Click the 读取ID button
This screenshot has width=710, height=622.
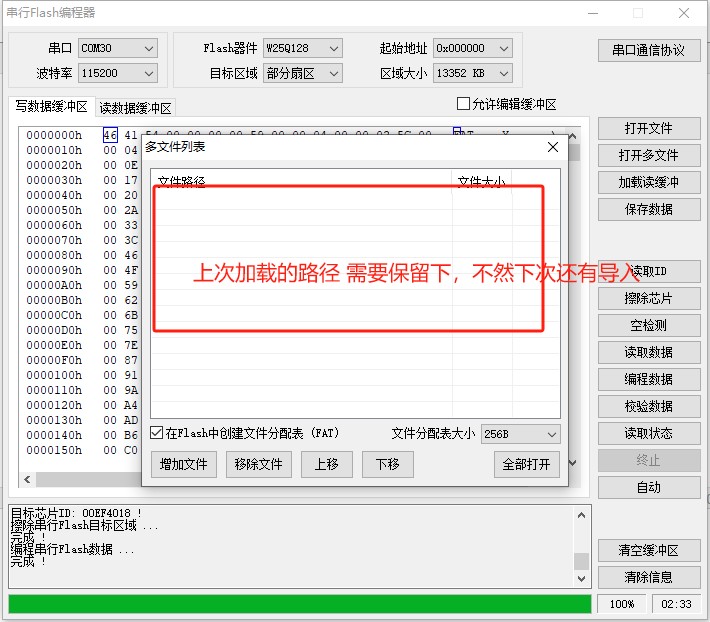tap(649, 271)
